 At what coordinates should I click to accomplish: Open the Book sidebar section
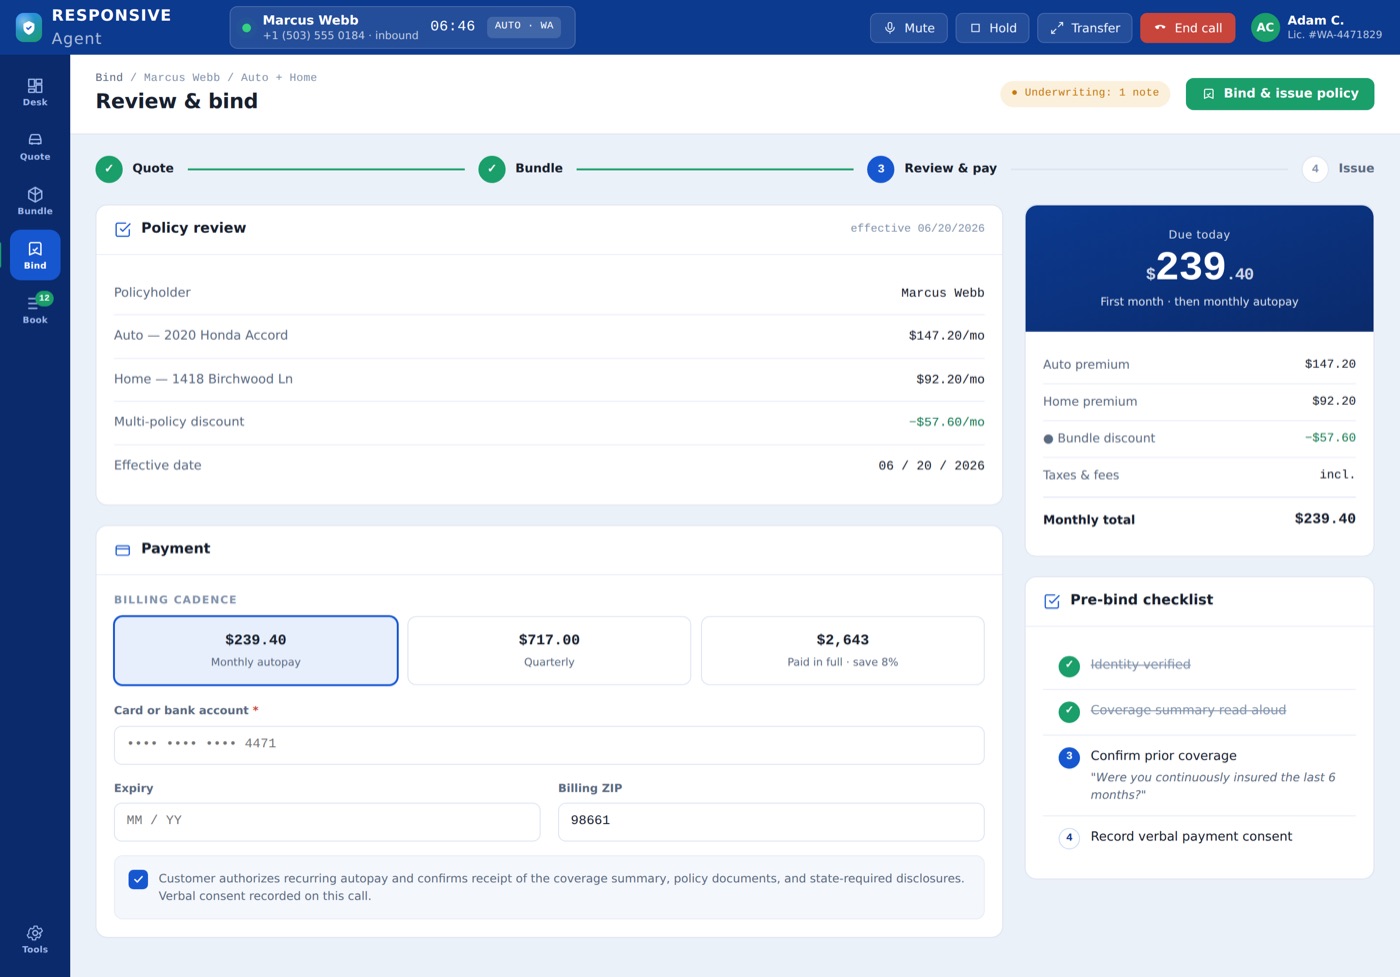[x=35, y=309]
